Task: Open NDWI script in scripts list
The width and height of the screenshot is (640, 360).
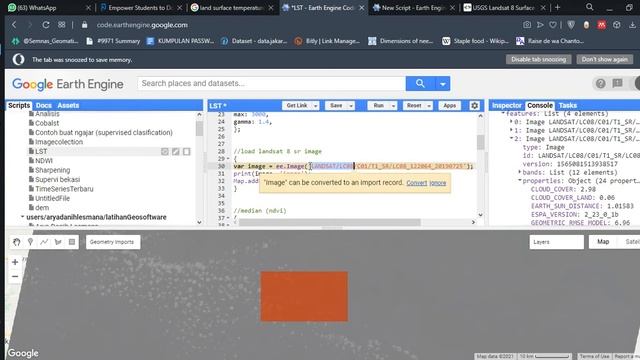Action: click(44, 161)
